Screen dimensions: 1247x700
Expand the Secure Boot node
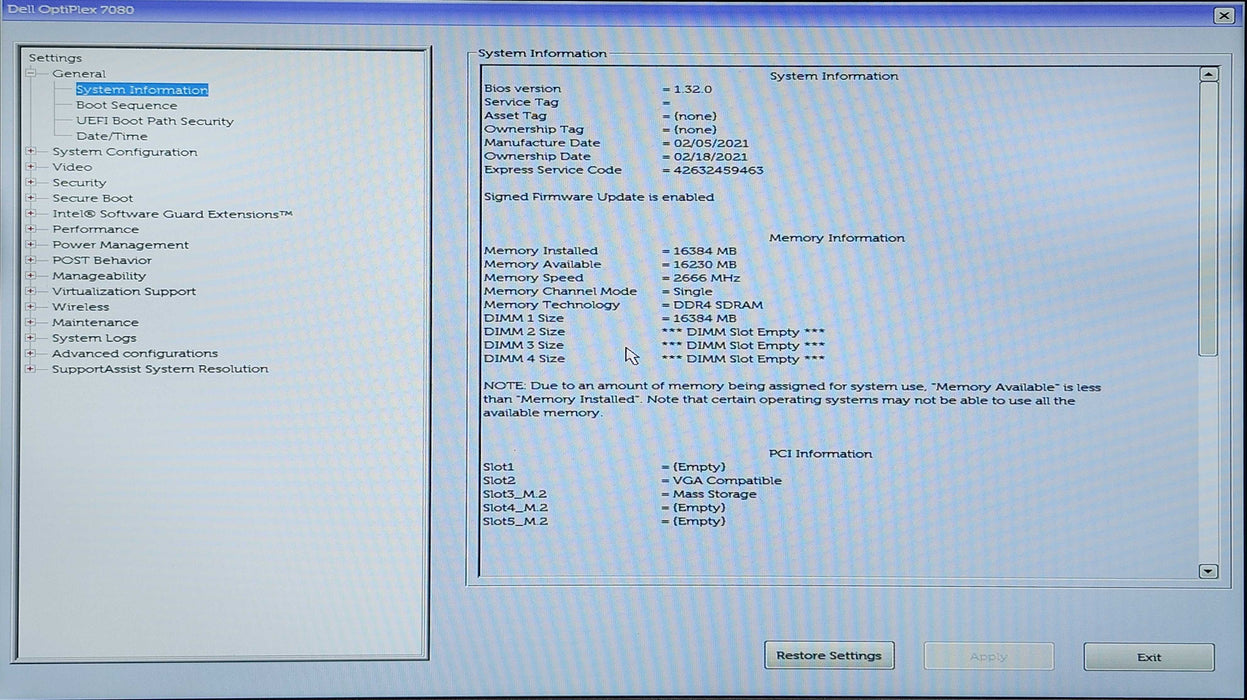pos(31,198)
